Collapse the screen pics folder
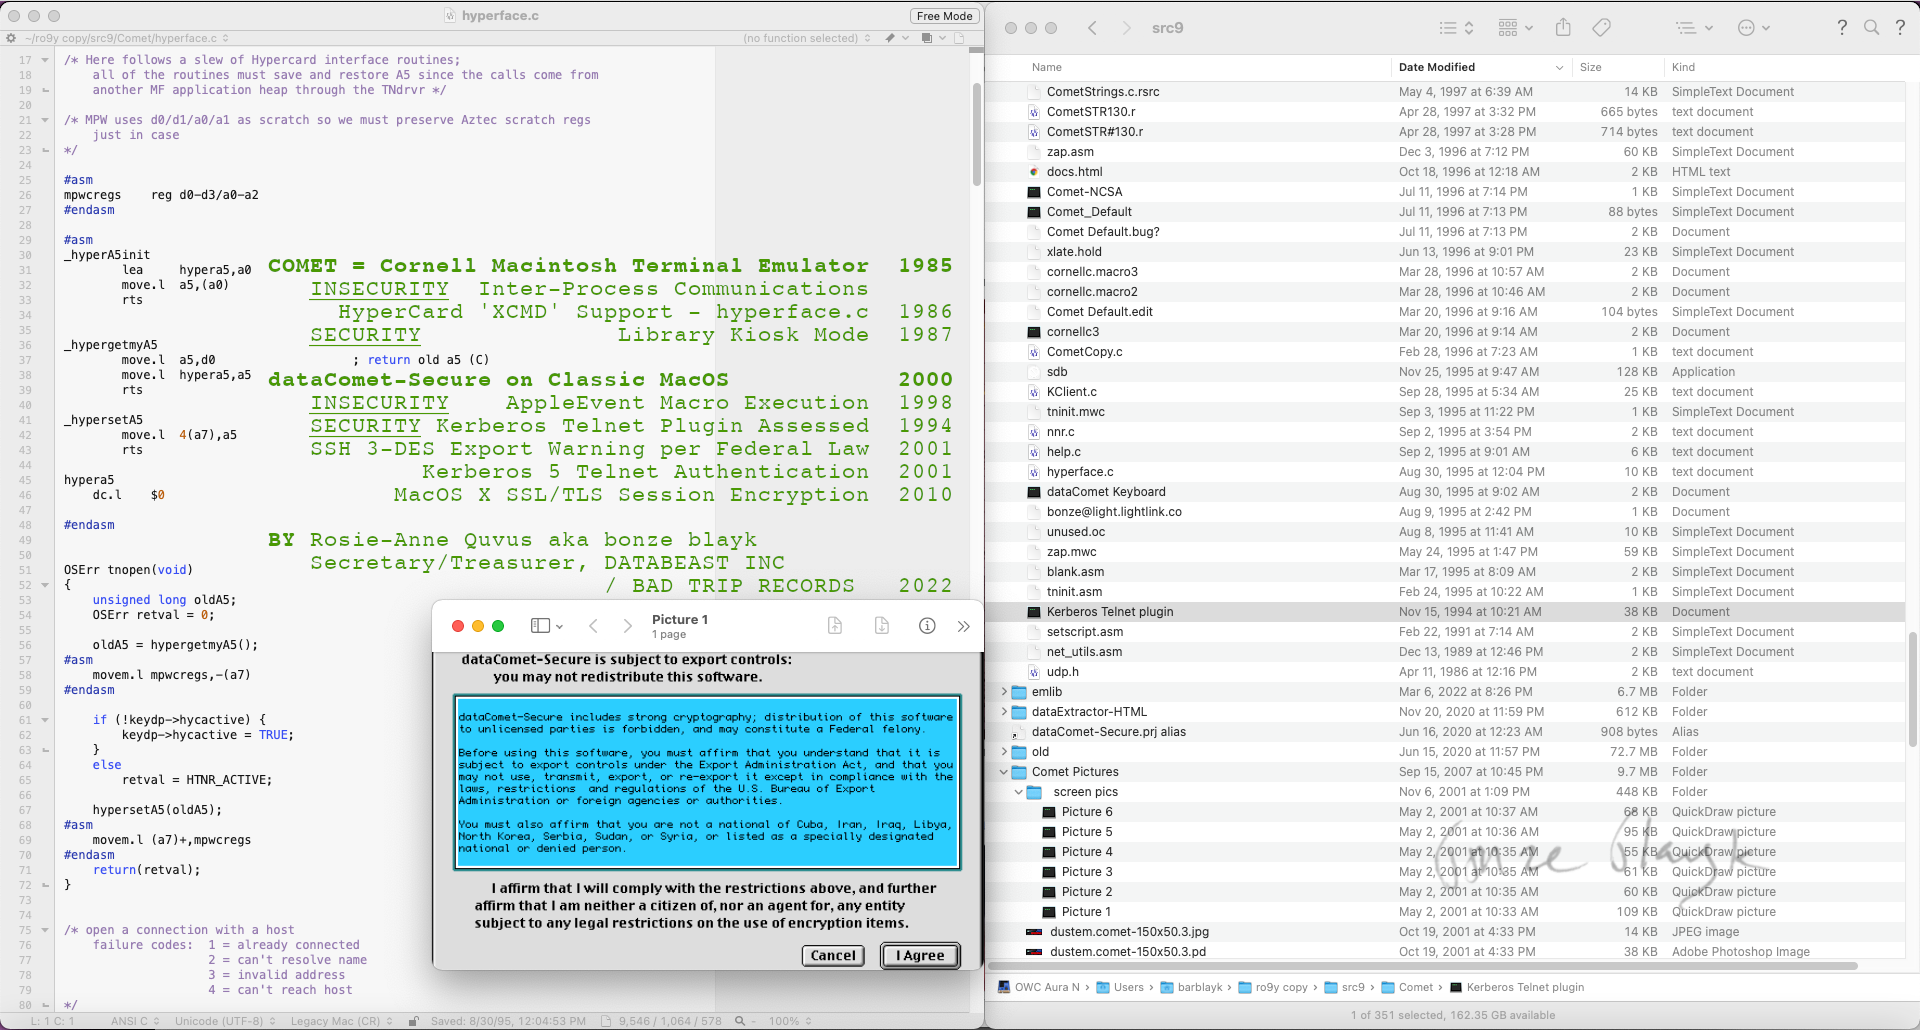Viewport: 1920px width, 1030px height. pyautogui.click(x=1019, y=792)
